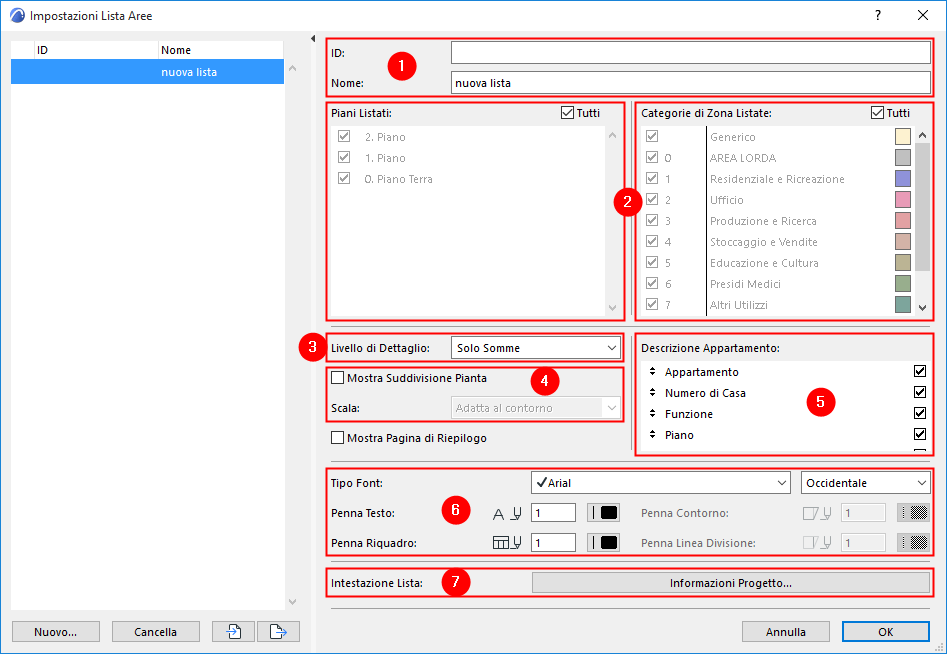947x654 pixels.
Task: Open the Penna Contorno pen color popup
Action: 913,513
